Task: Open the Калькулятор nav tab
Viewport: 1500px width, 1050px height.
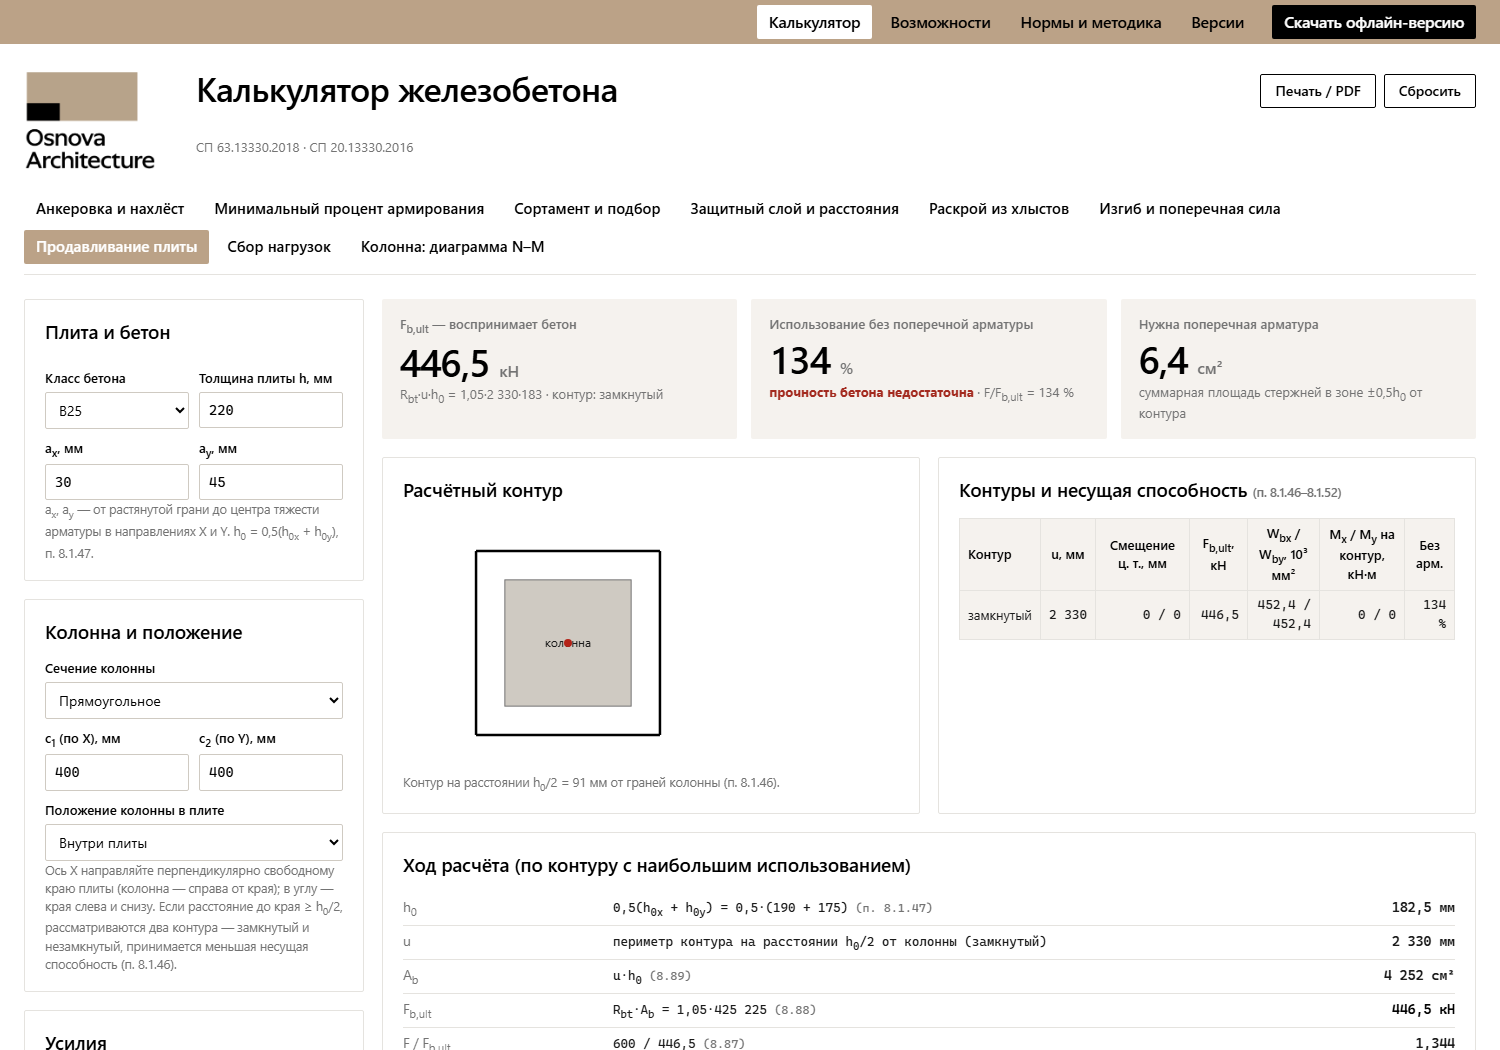Action: click(x=814, y=22)
